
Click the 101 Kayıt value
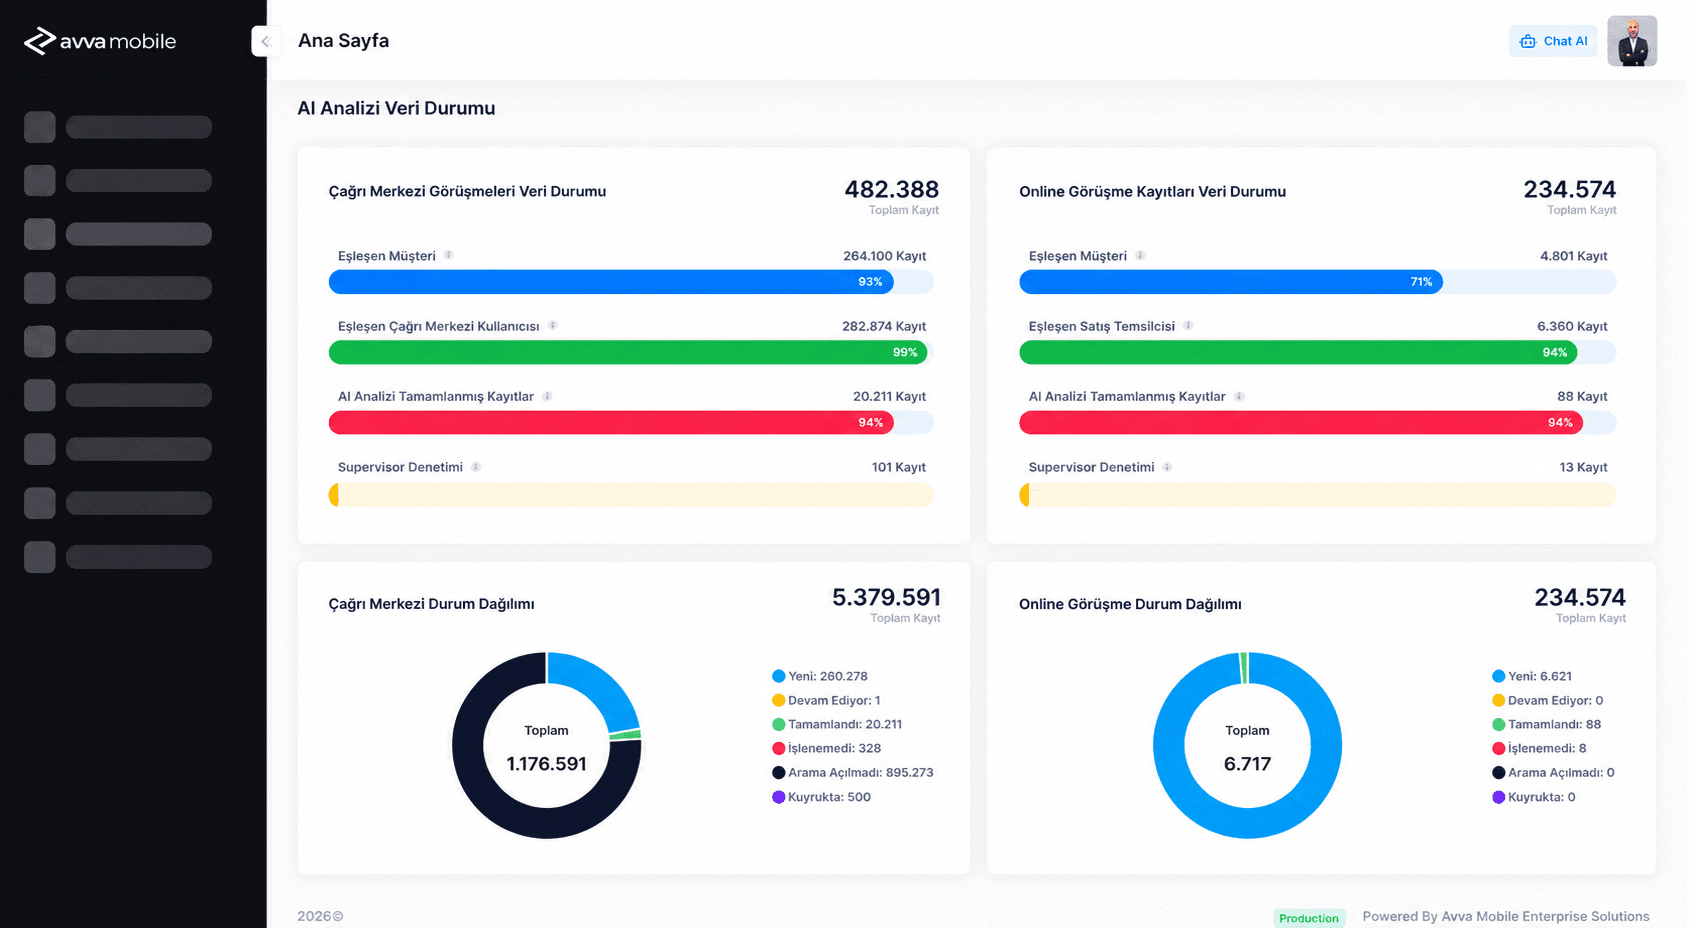click(x=899, y=467)
